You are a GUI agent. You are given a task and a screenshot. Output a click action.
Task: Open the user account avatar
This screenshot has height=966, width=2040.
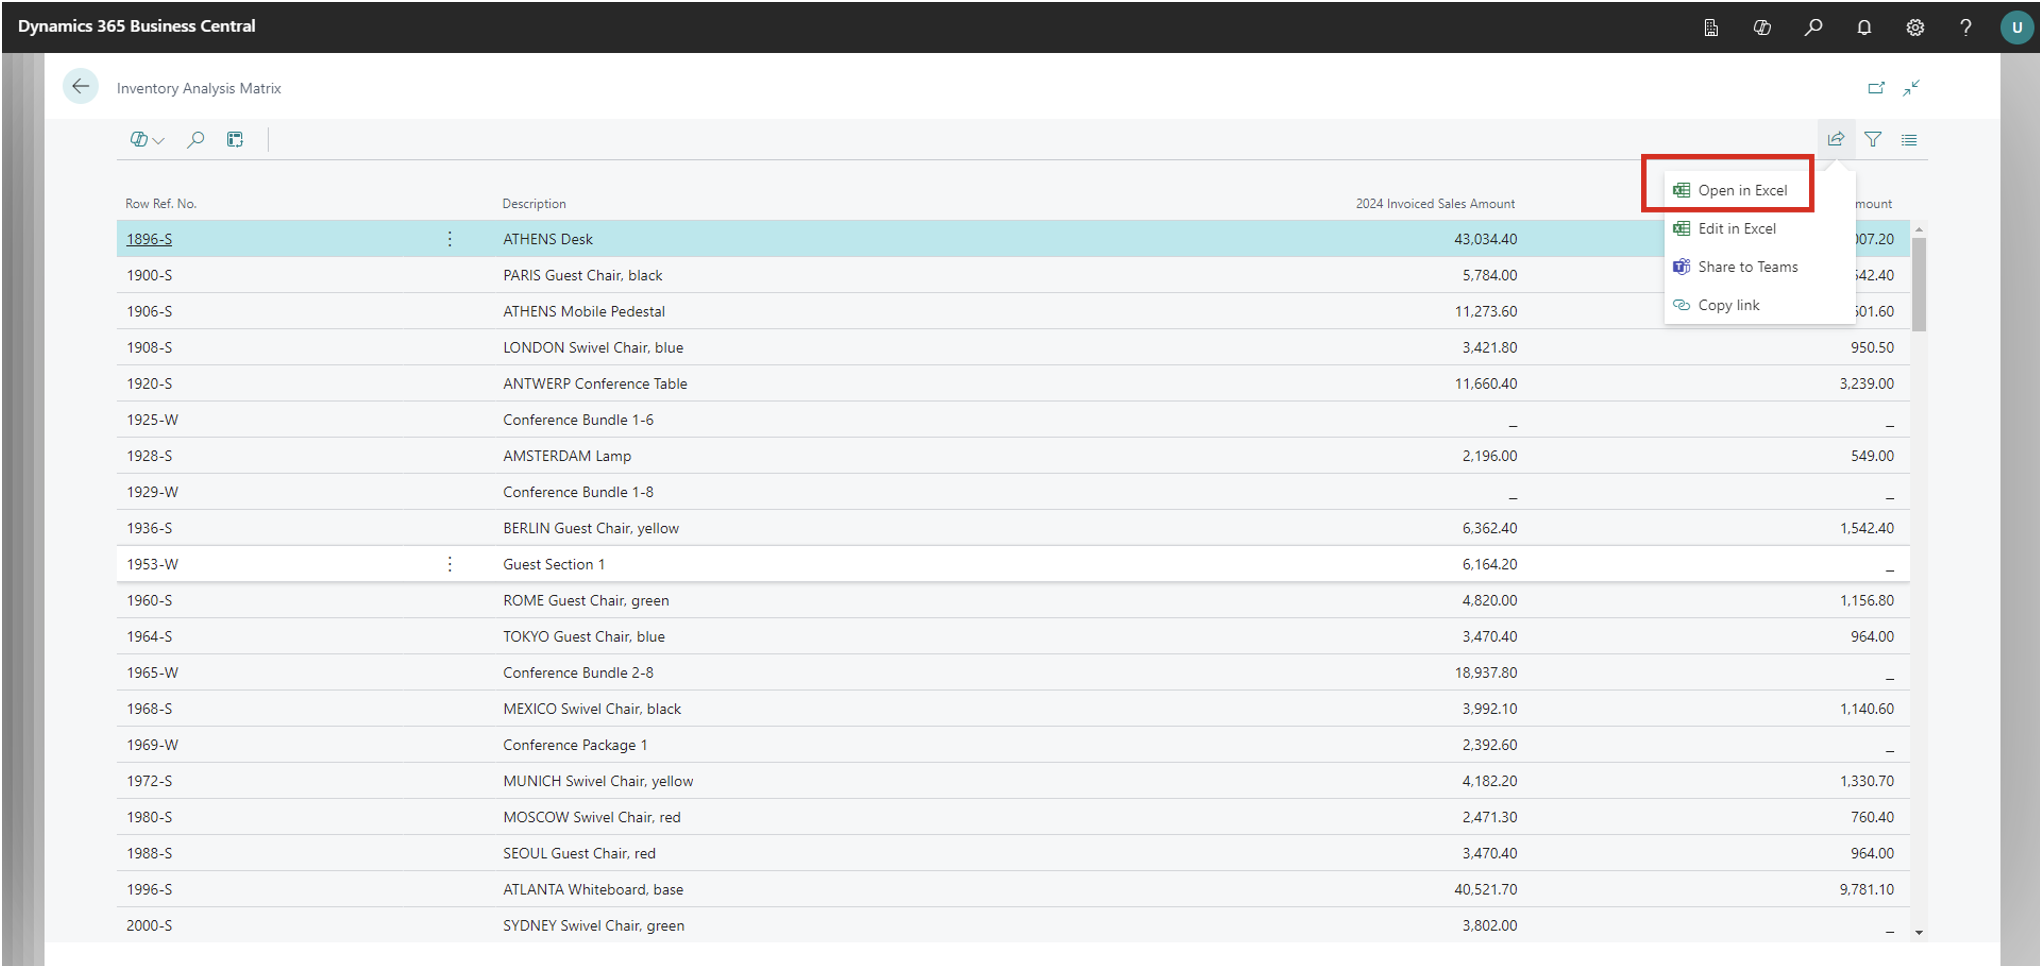coord(2016,28)
